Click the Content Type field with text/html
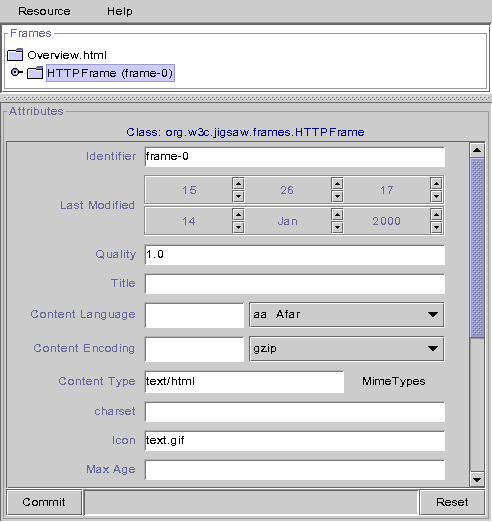This screenshot has width=492, height=522. pos(244,382)
